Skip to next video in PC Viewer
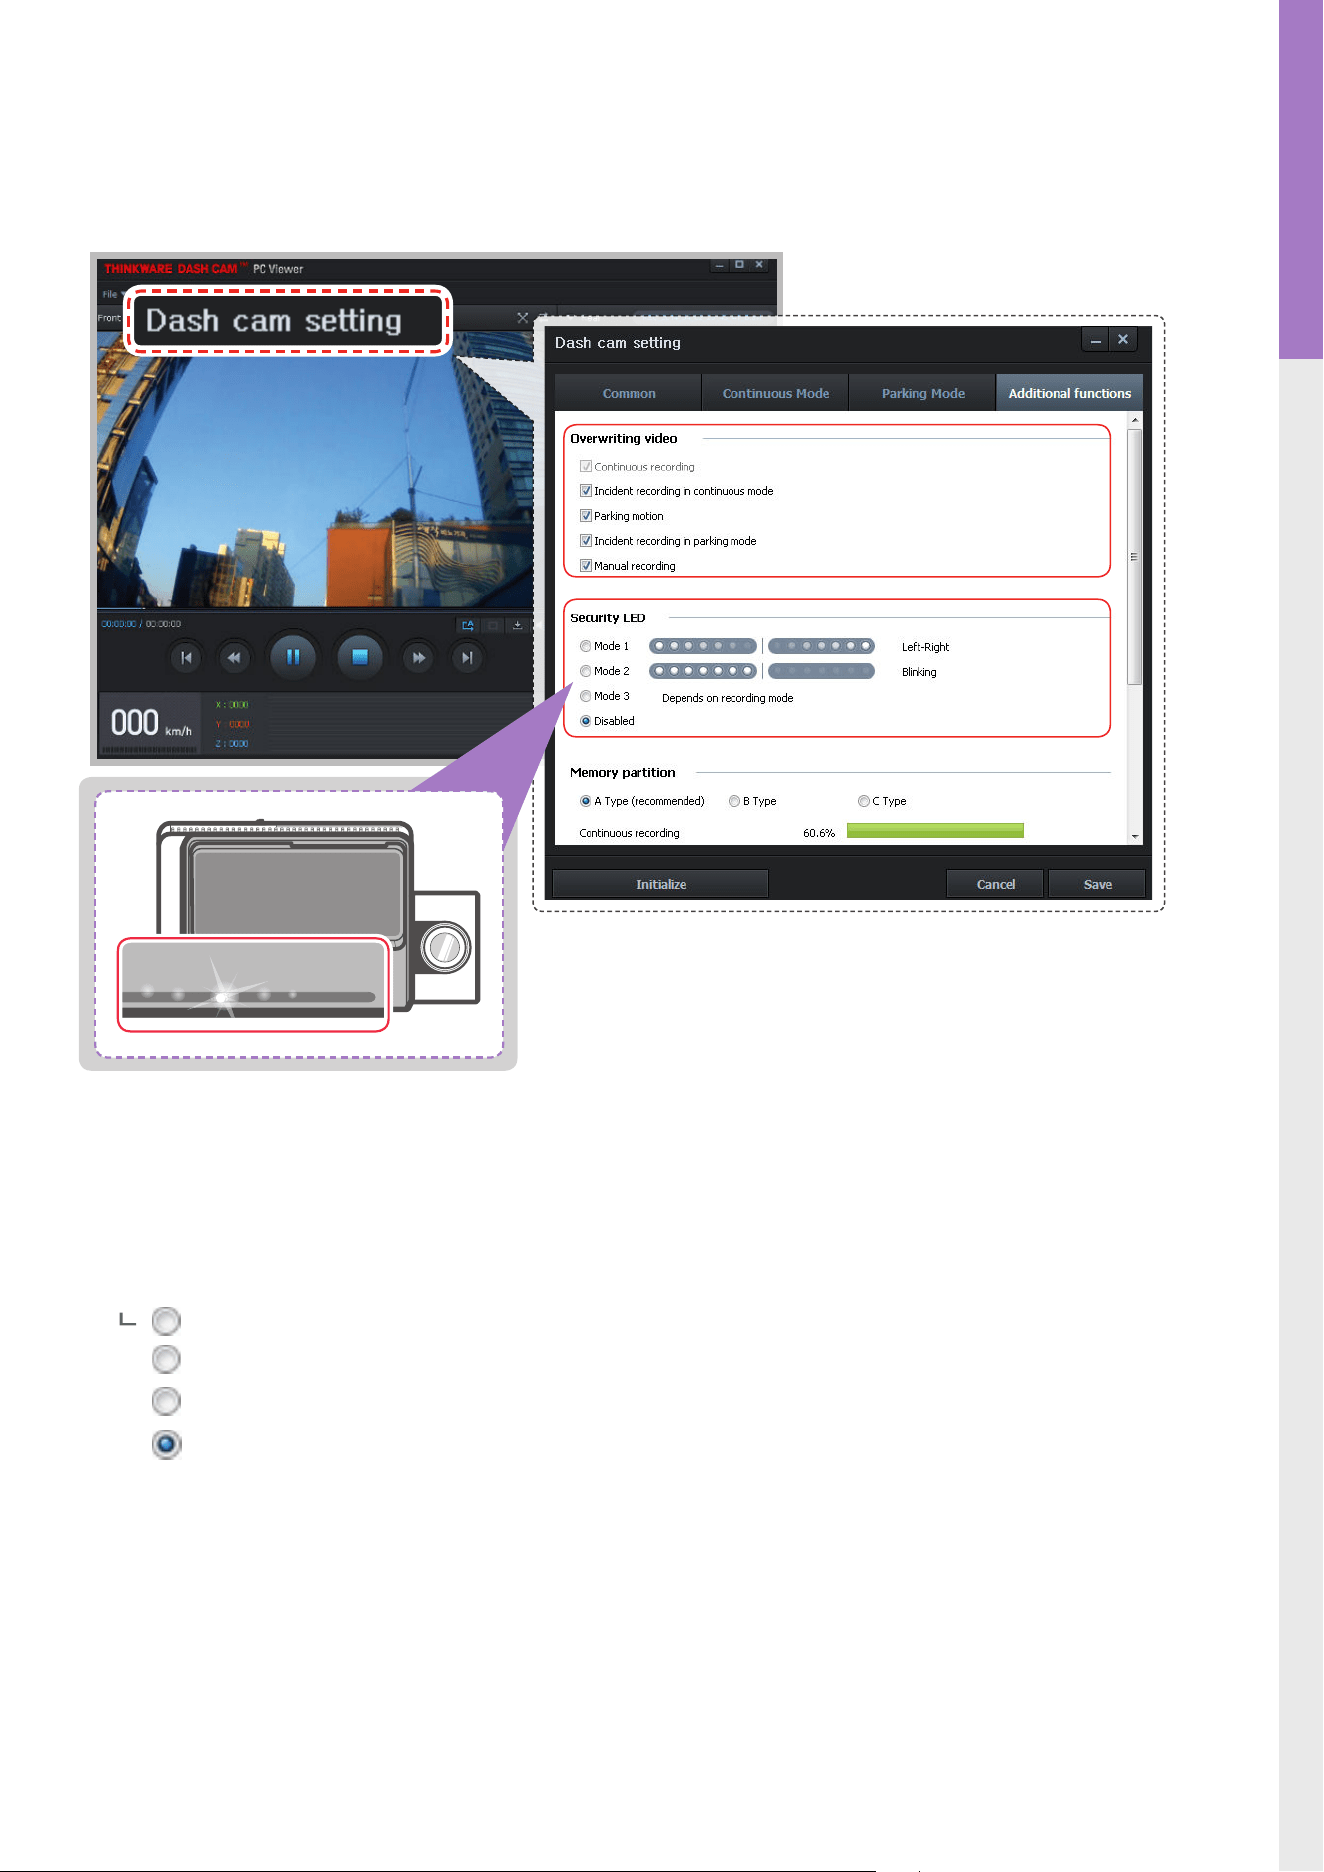 click(x=466, y=658)
